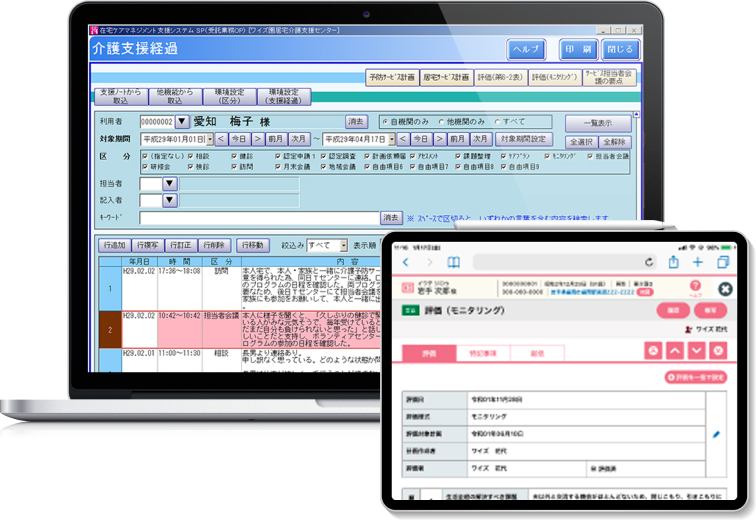756x520 pixels.
Task: Click the 行削除 button
Action: coord(214,245)
